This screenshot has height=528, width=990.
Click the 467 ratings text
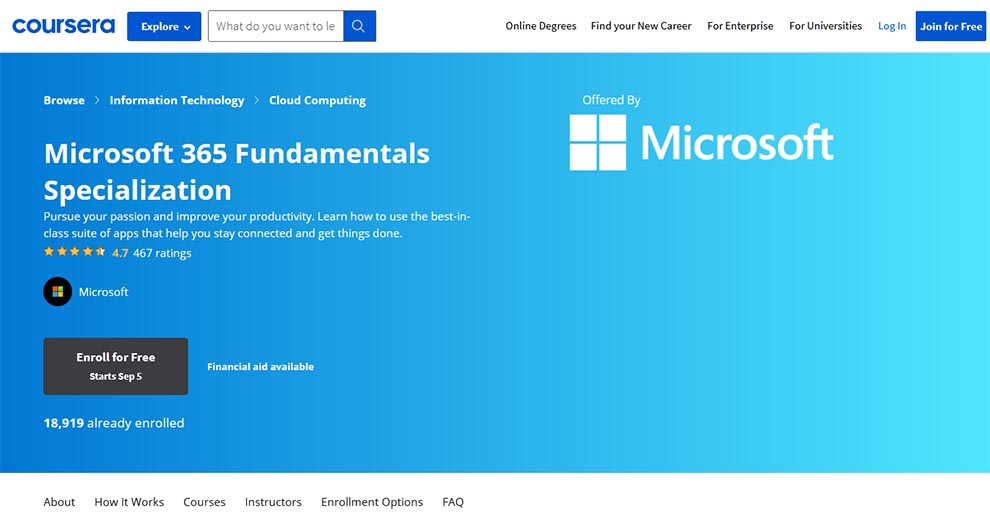pyautogui.click(x=162, y=253)
